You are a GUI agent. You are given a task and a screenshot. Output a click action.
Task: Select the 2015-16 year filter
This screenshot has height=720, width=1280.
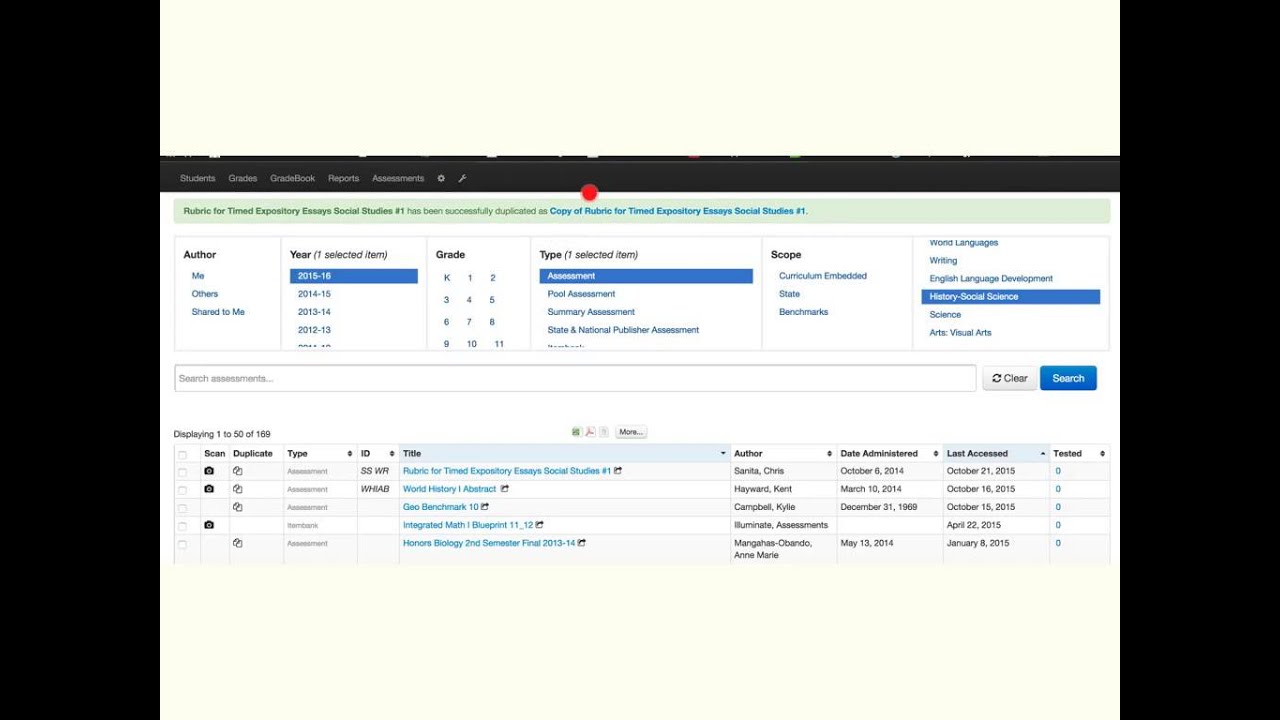[354, 276]
